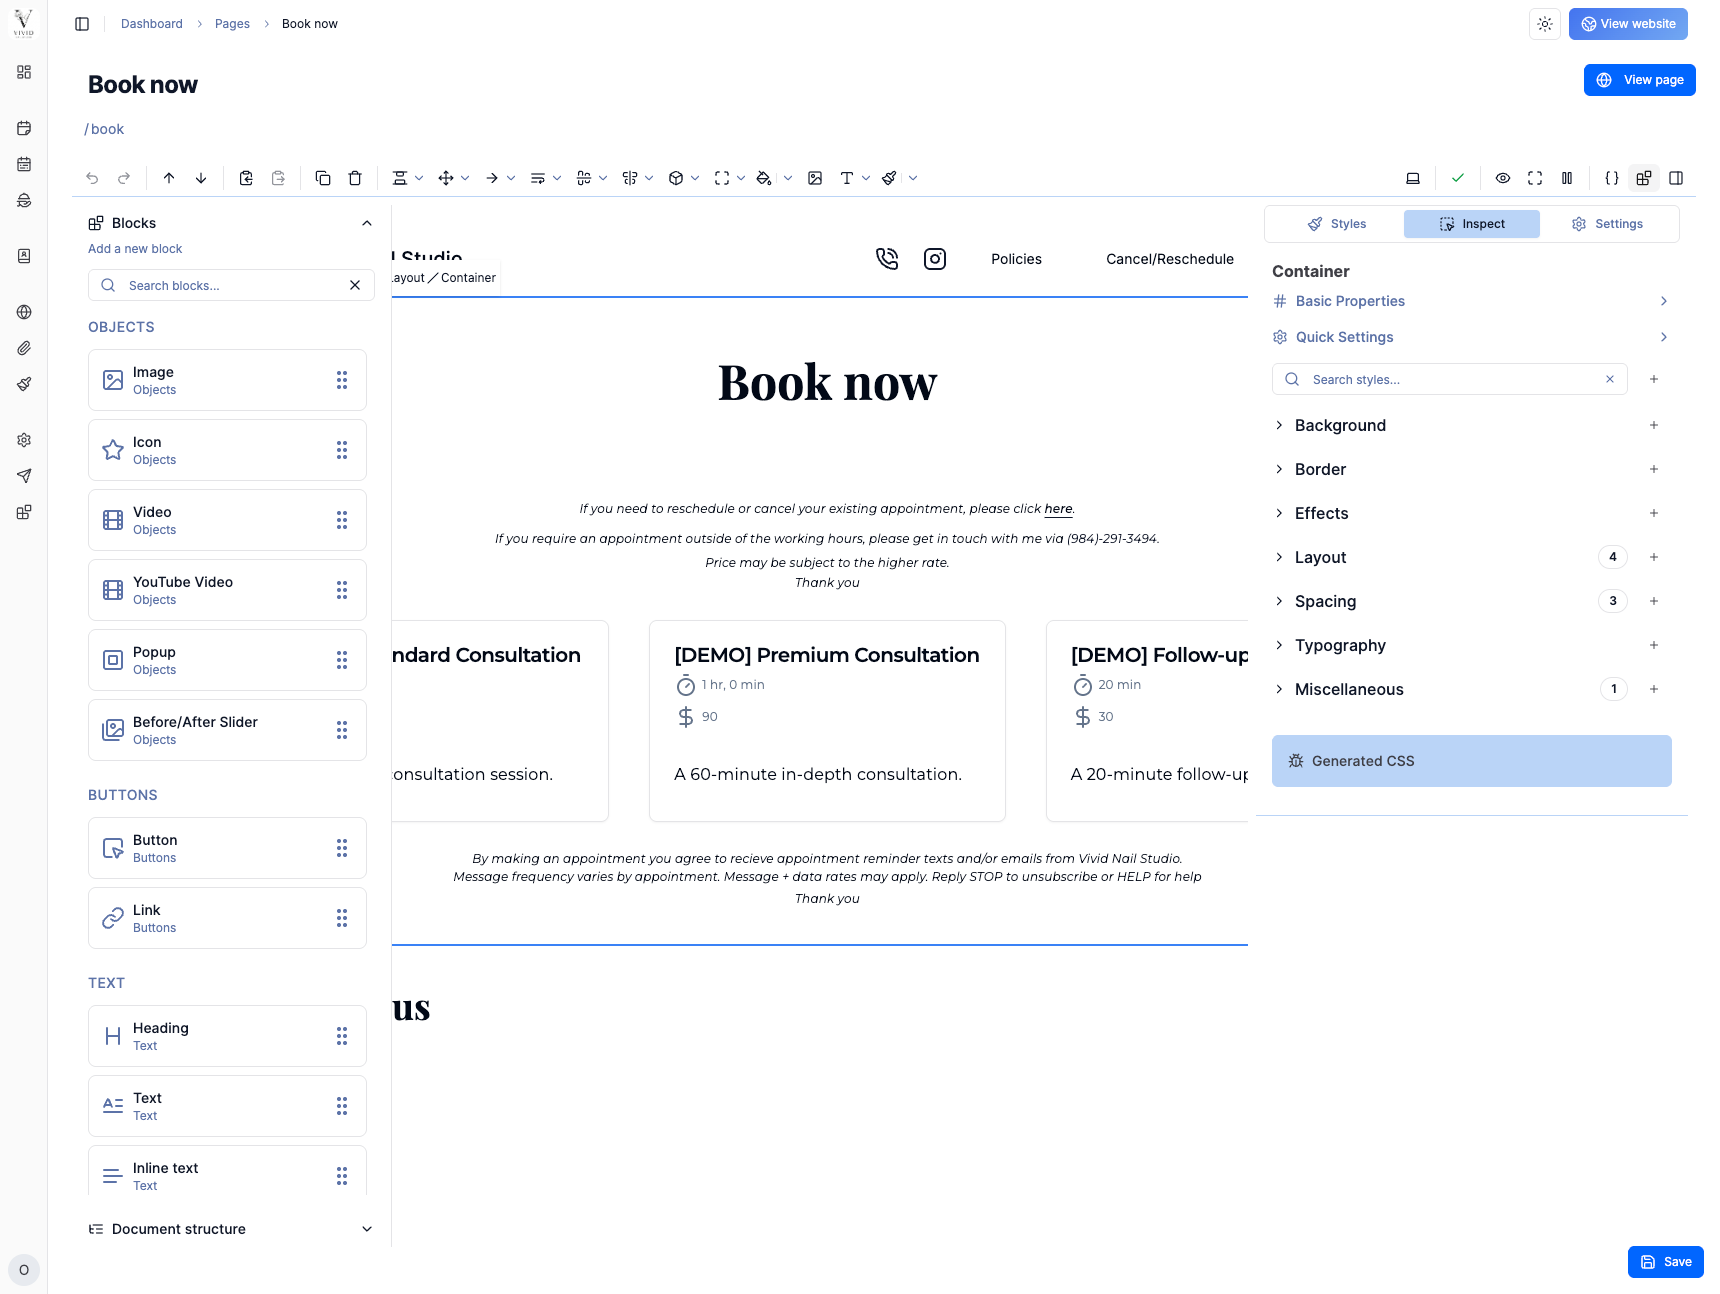The image size is (1720, 1294).
Task: Toggle the laptop device preview icon
Action: click(x=1413, y=178)
